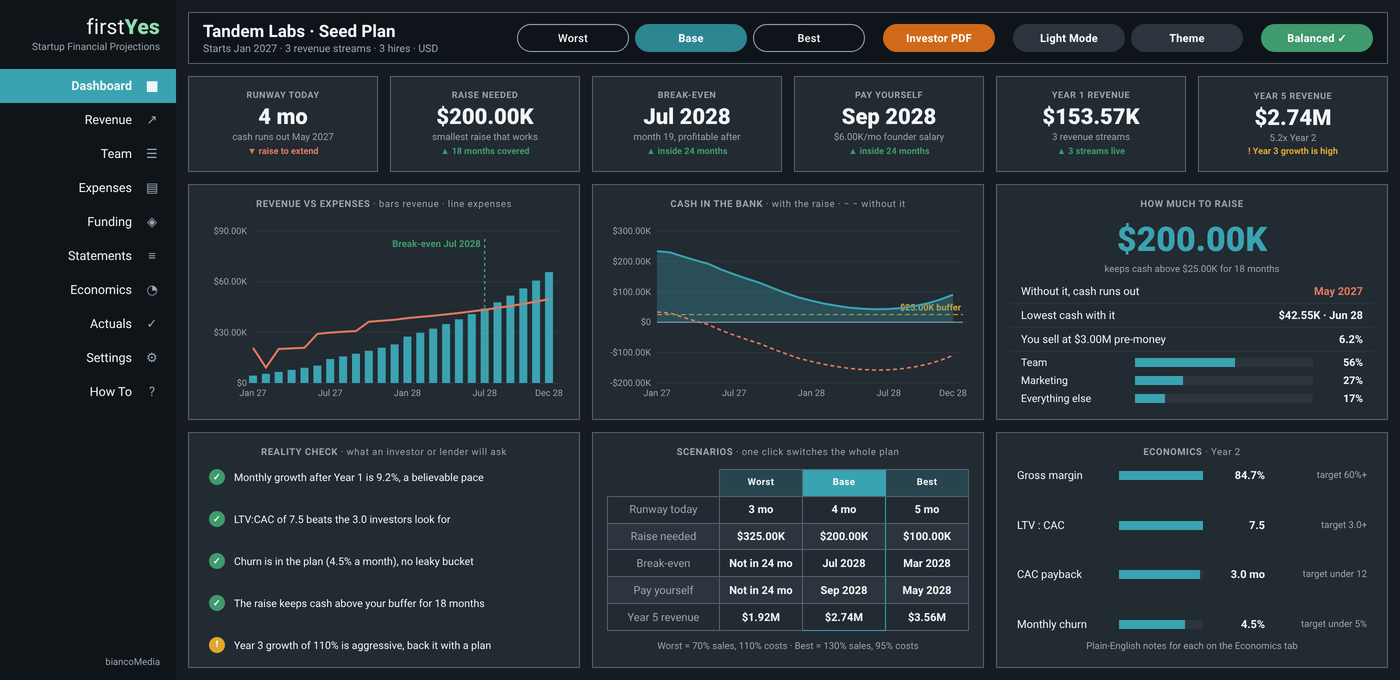Click the Statements lines icon in sidebar

coord(152,256)
